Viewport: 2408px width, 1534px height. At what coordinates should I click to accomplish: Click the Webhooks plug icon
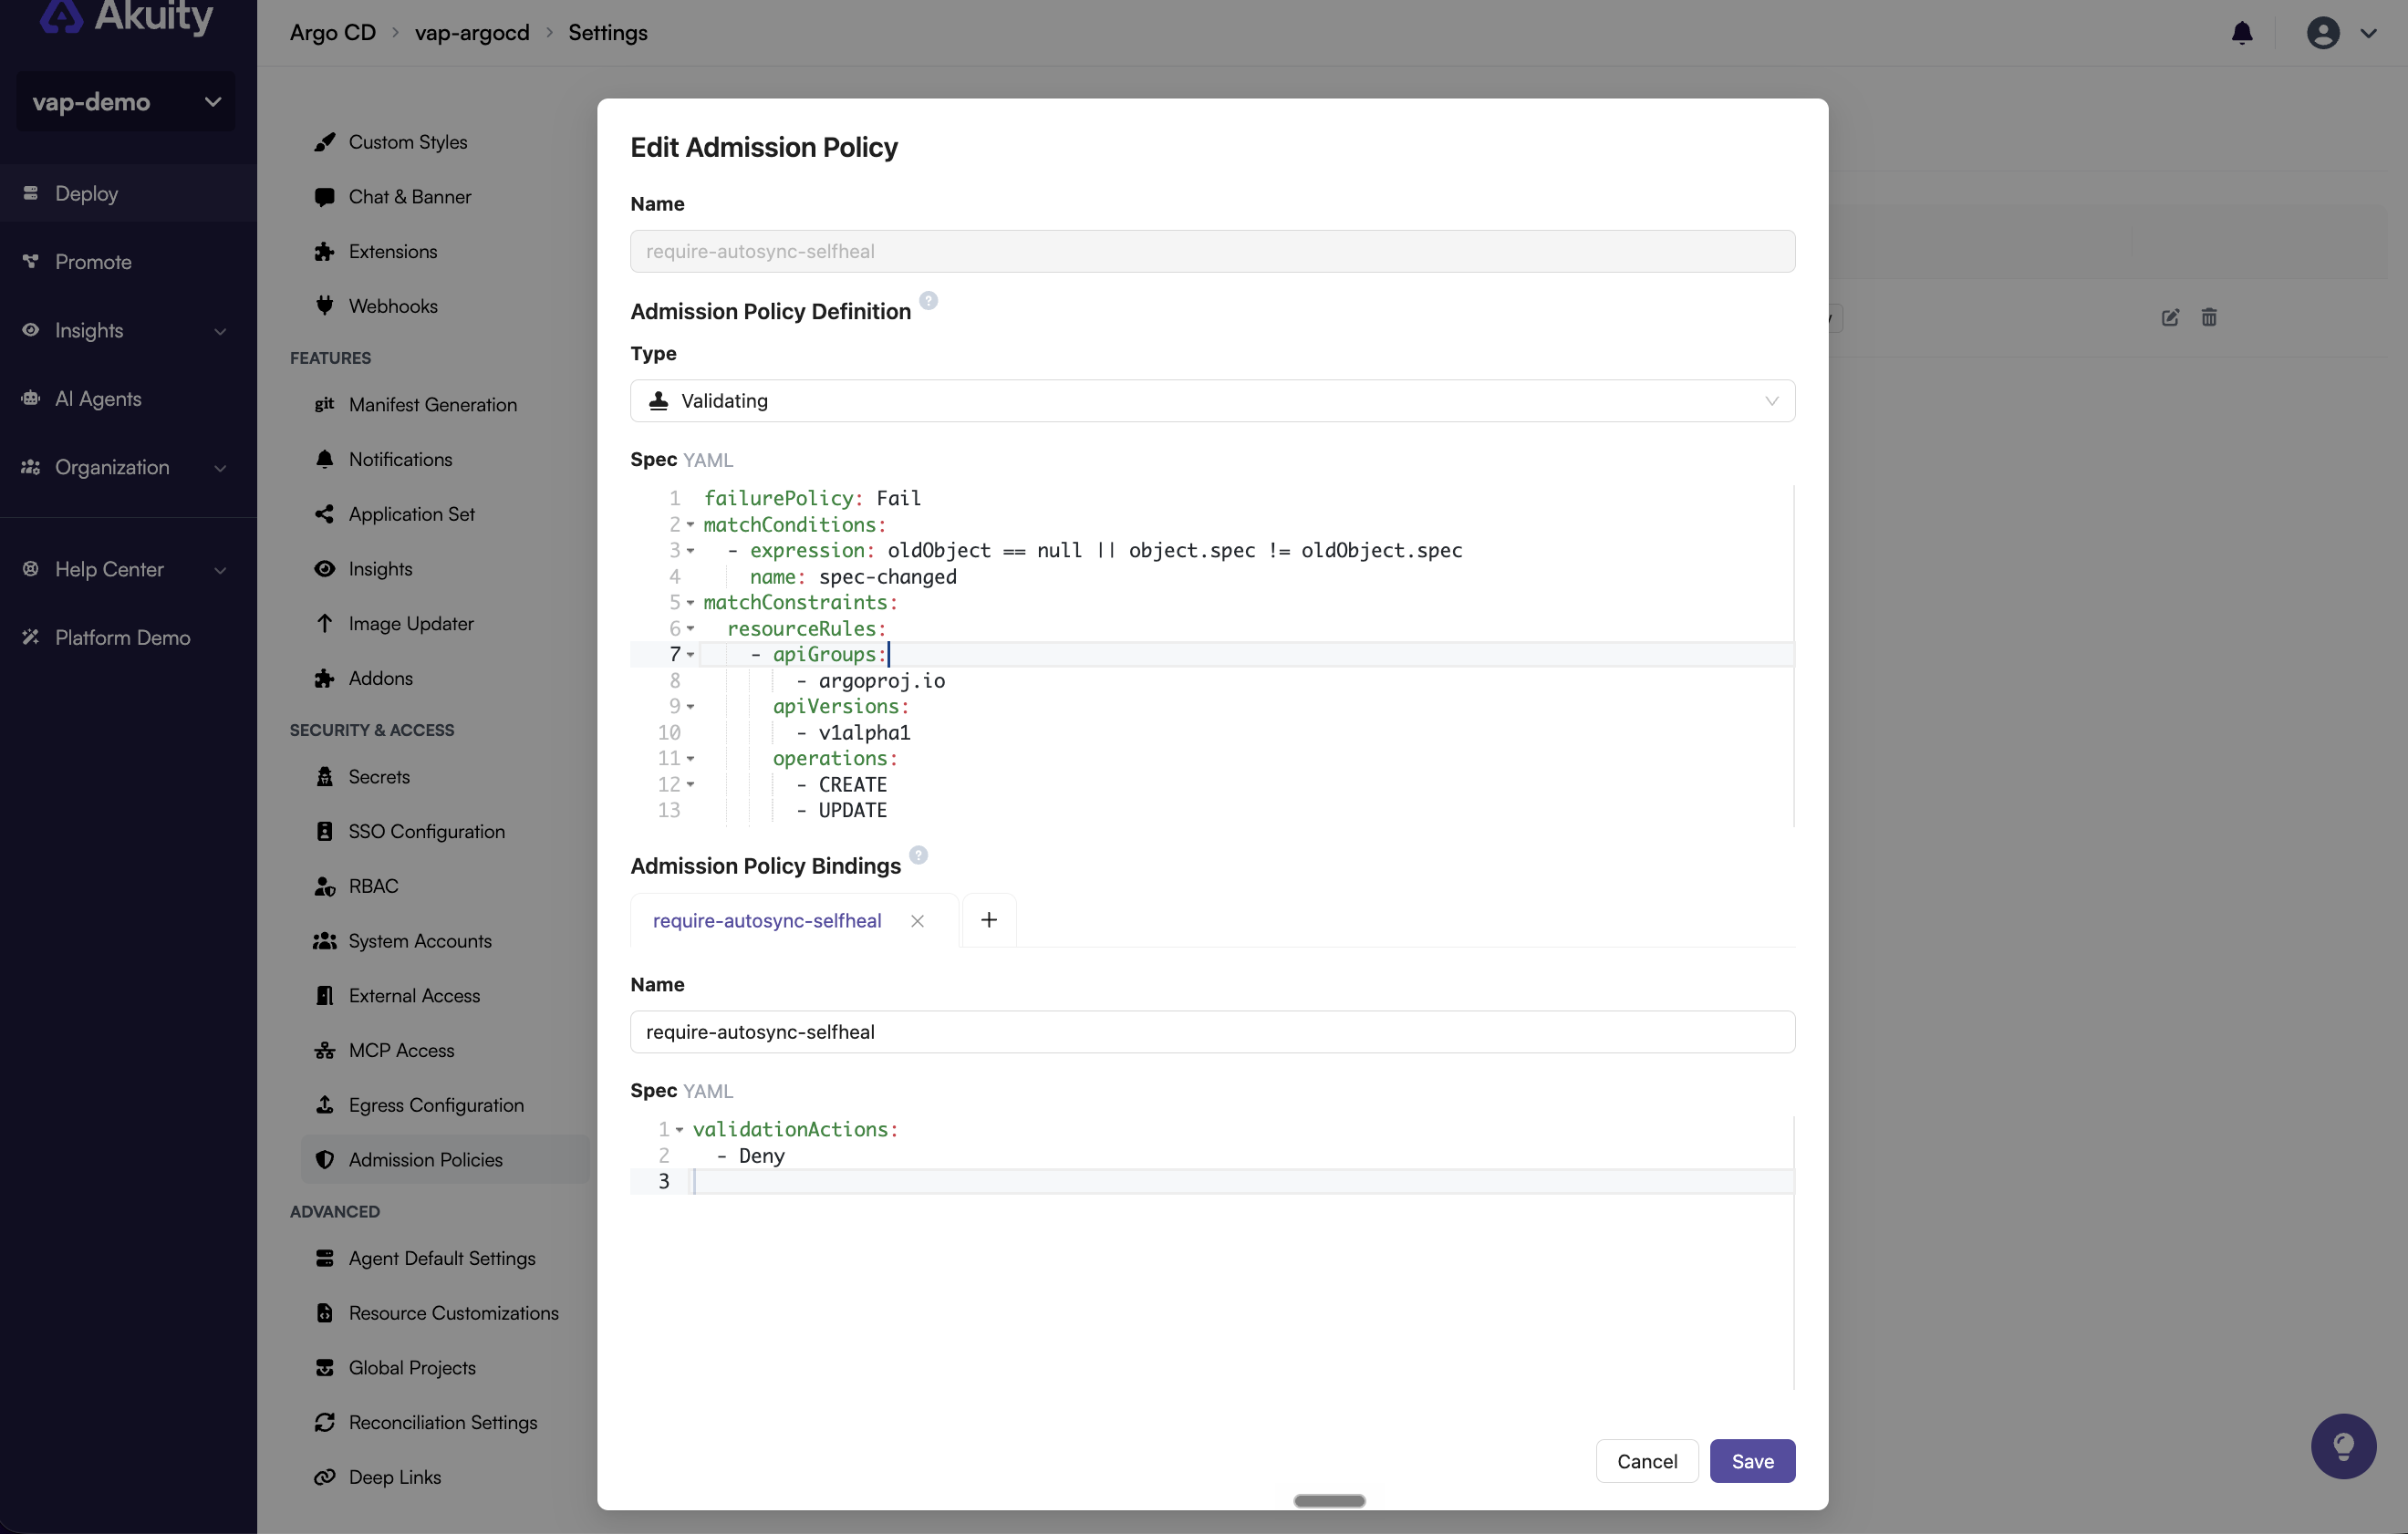point(324,306)
